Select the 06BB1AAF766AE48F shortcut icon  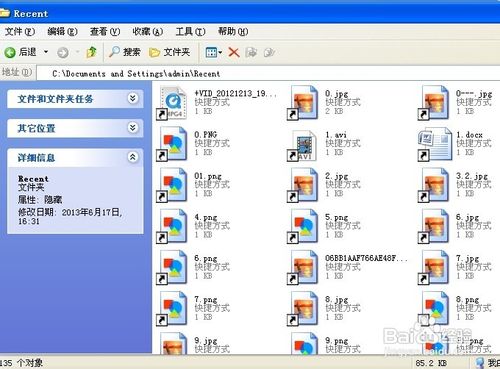(303, 267)
